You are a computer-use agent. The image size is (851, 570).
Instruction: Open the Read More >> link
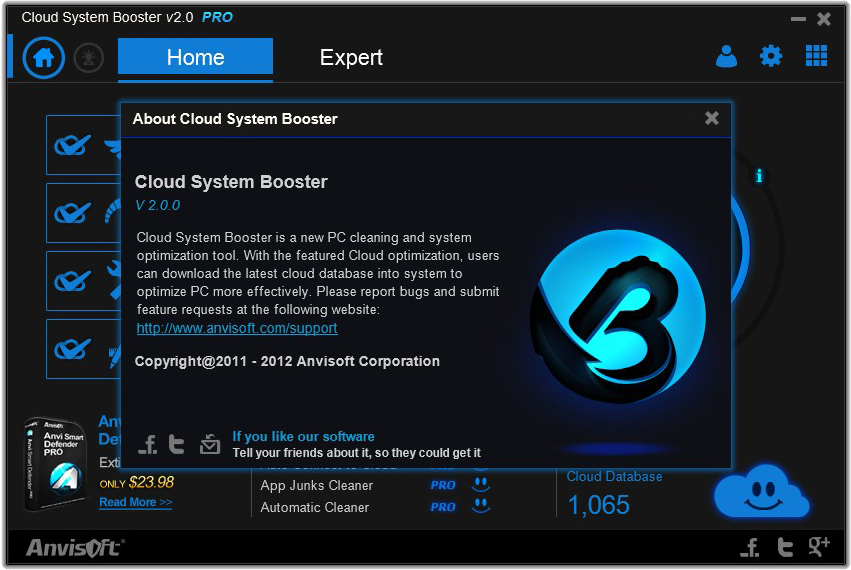pos(136,502)
